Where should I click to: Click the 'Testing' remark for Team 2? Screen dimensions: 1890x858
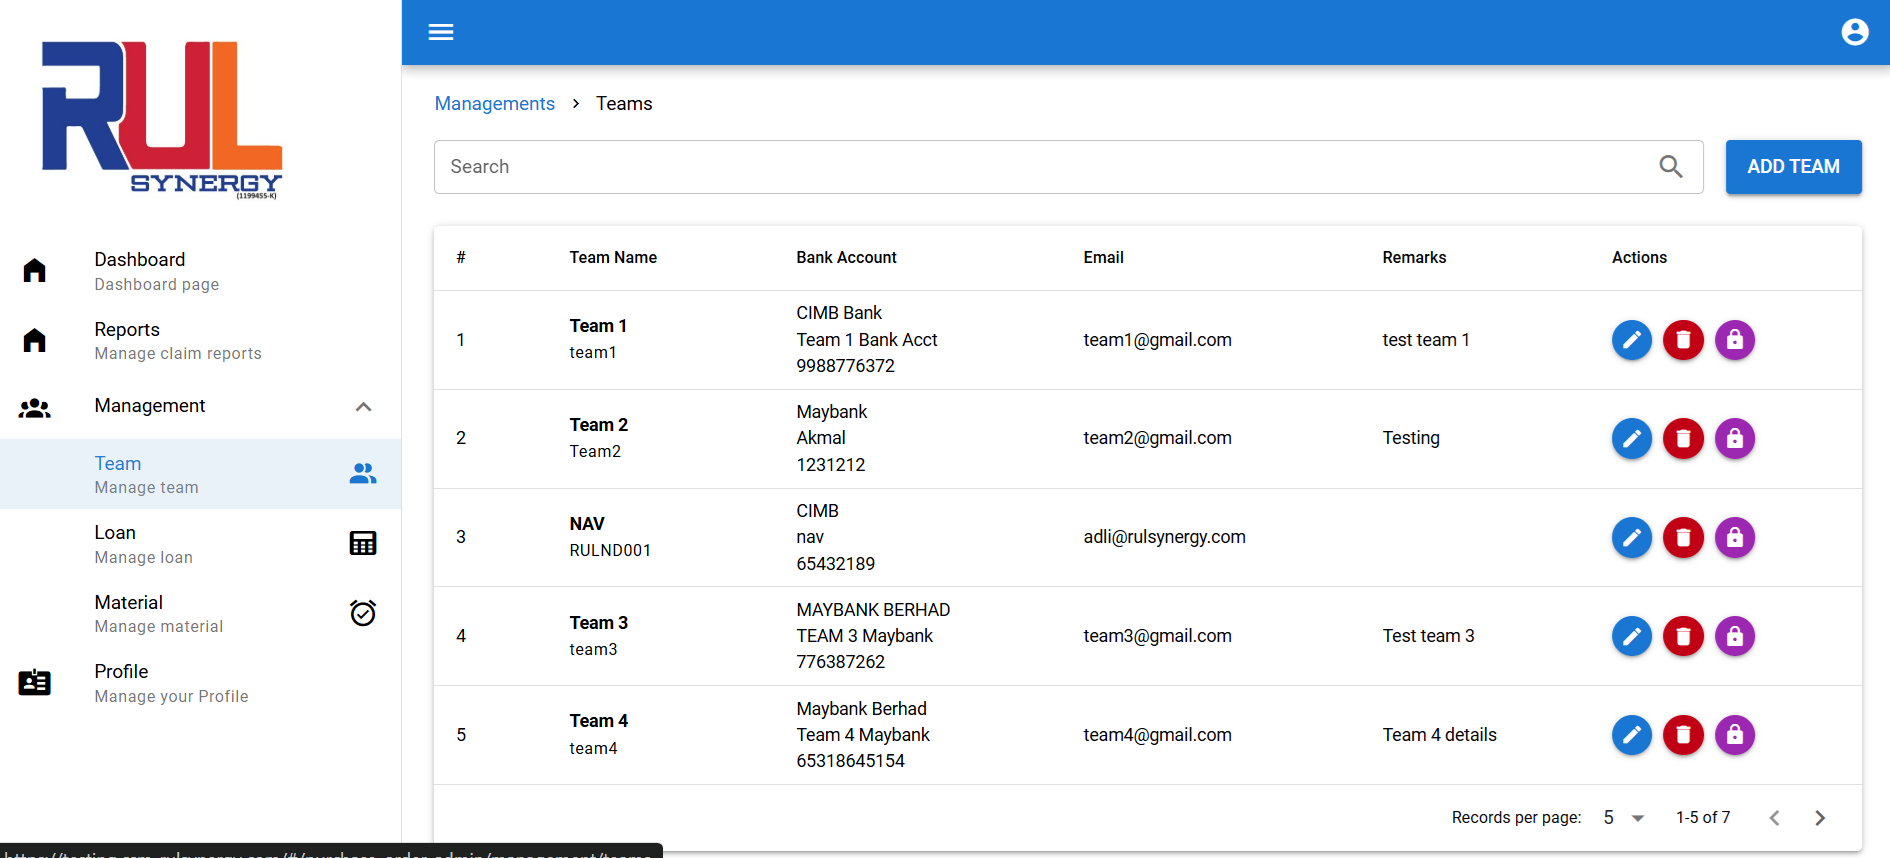tap(1411, 438)
